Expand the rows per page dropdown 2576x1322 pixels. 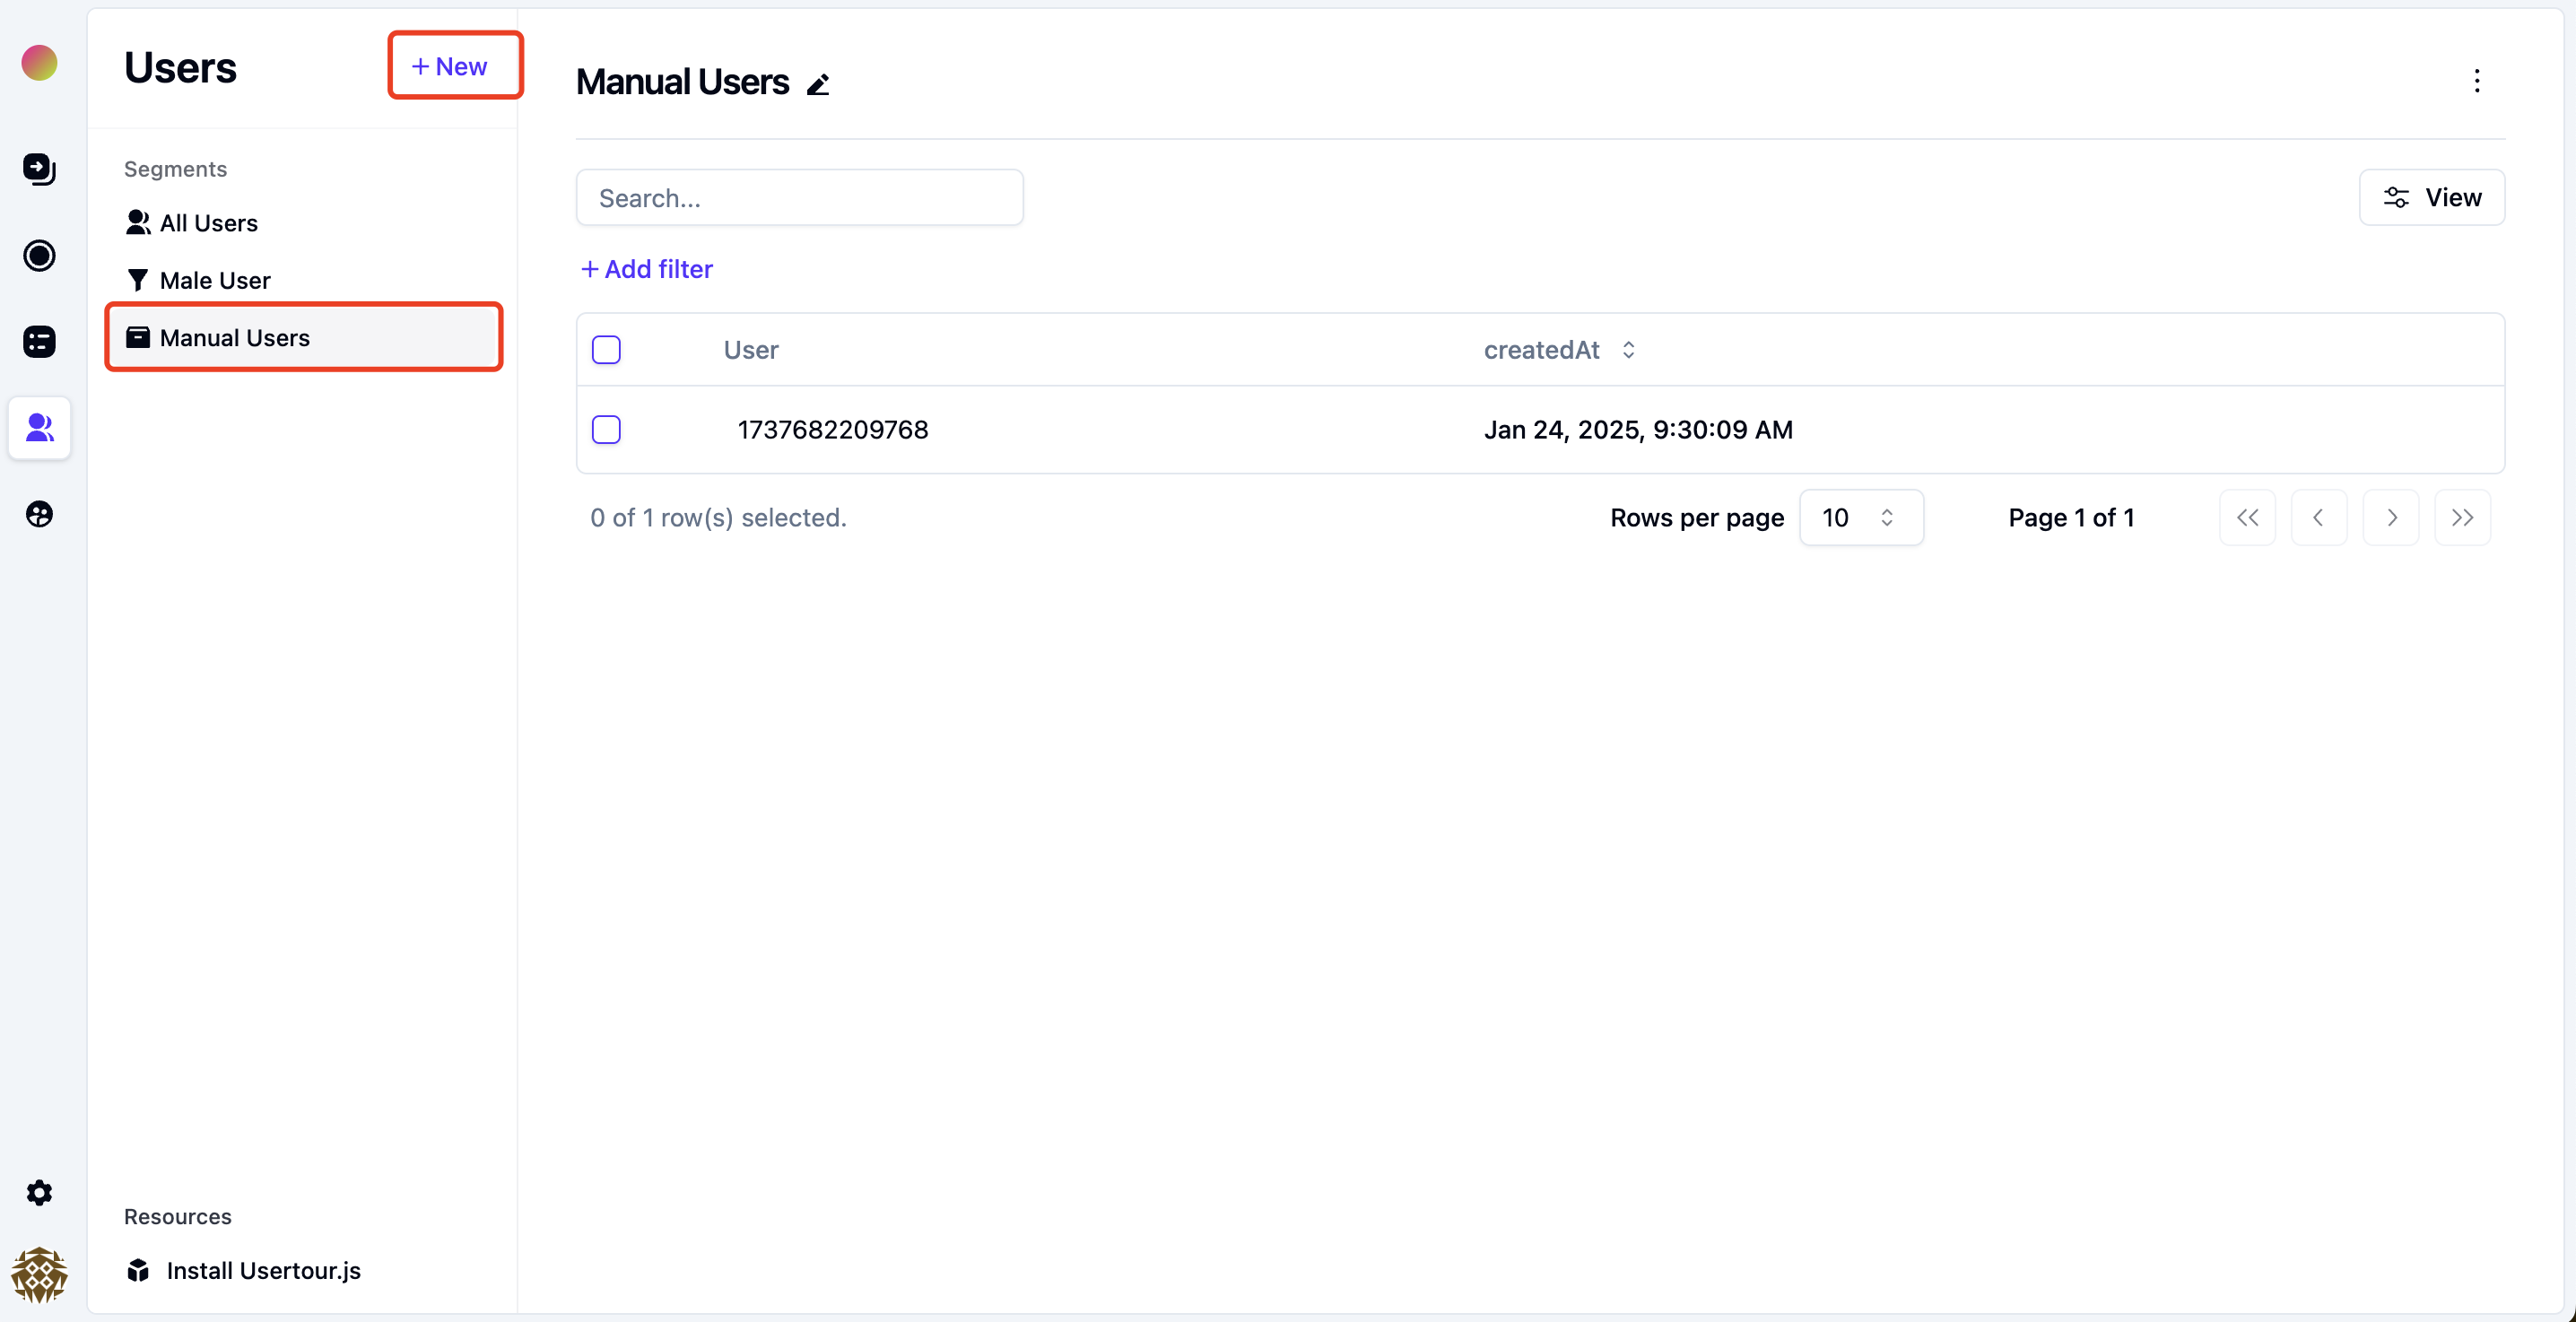1860,518
